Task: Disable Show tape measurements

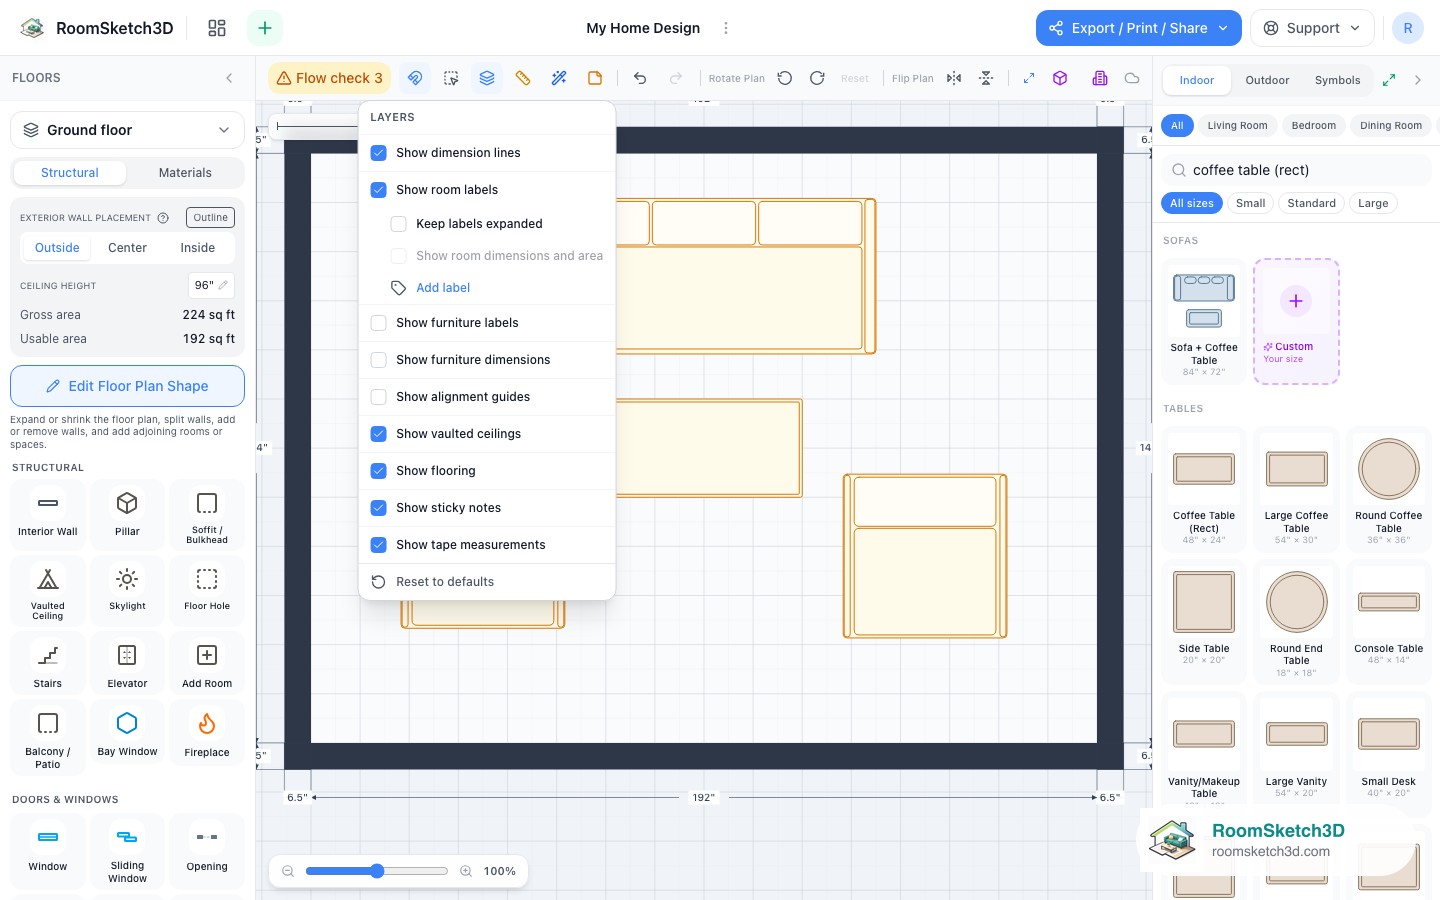Action: 379,545
